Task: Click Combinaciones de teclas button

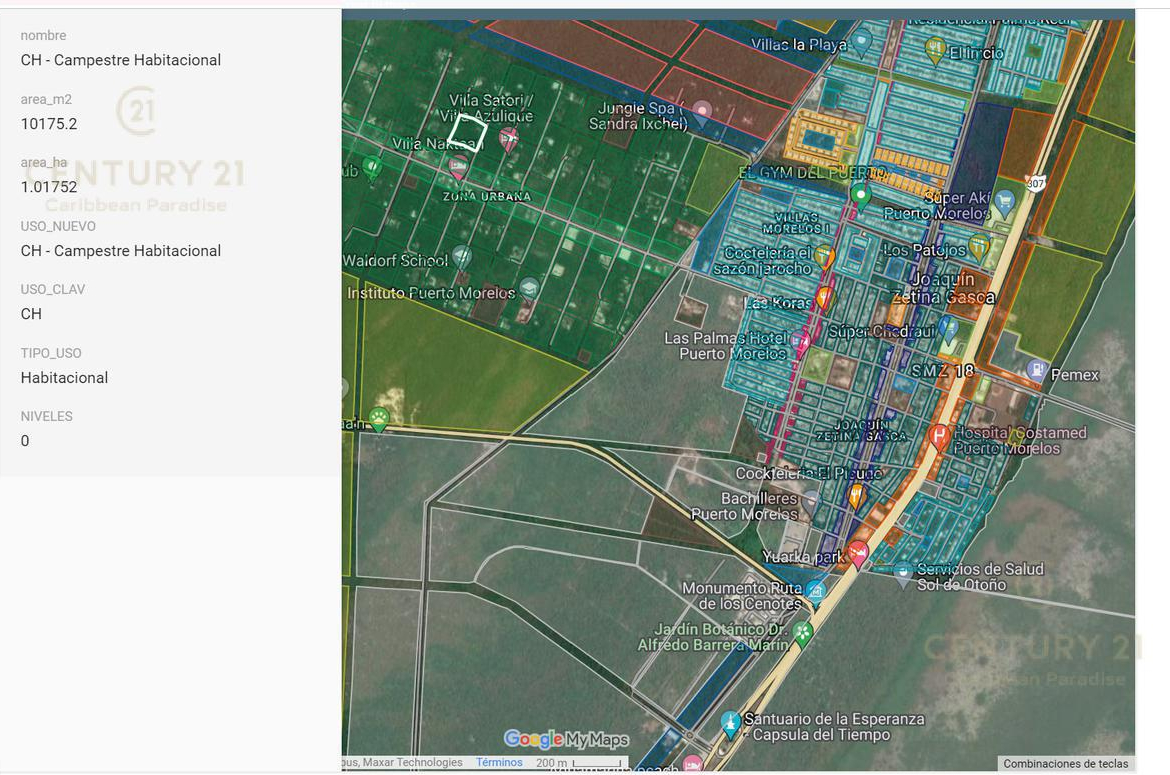Action: click(1065, 764)
